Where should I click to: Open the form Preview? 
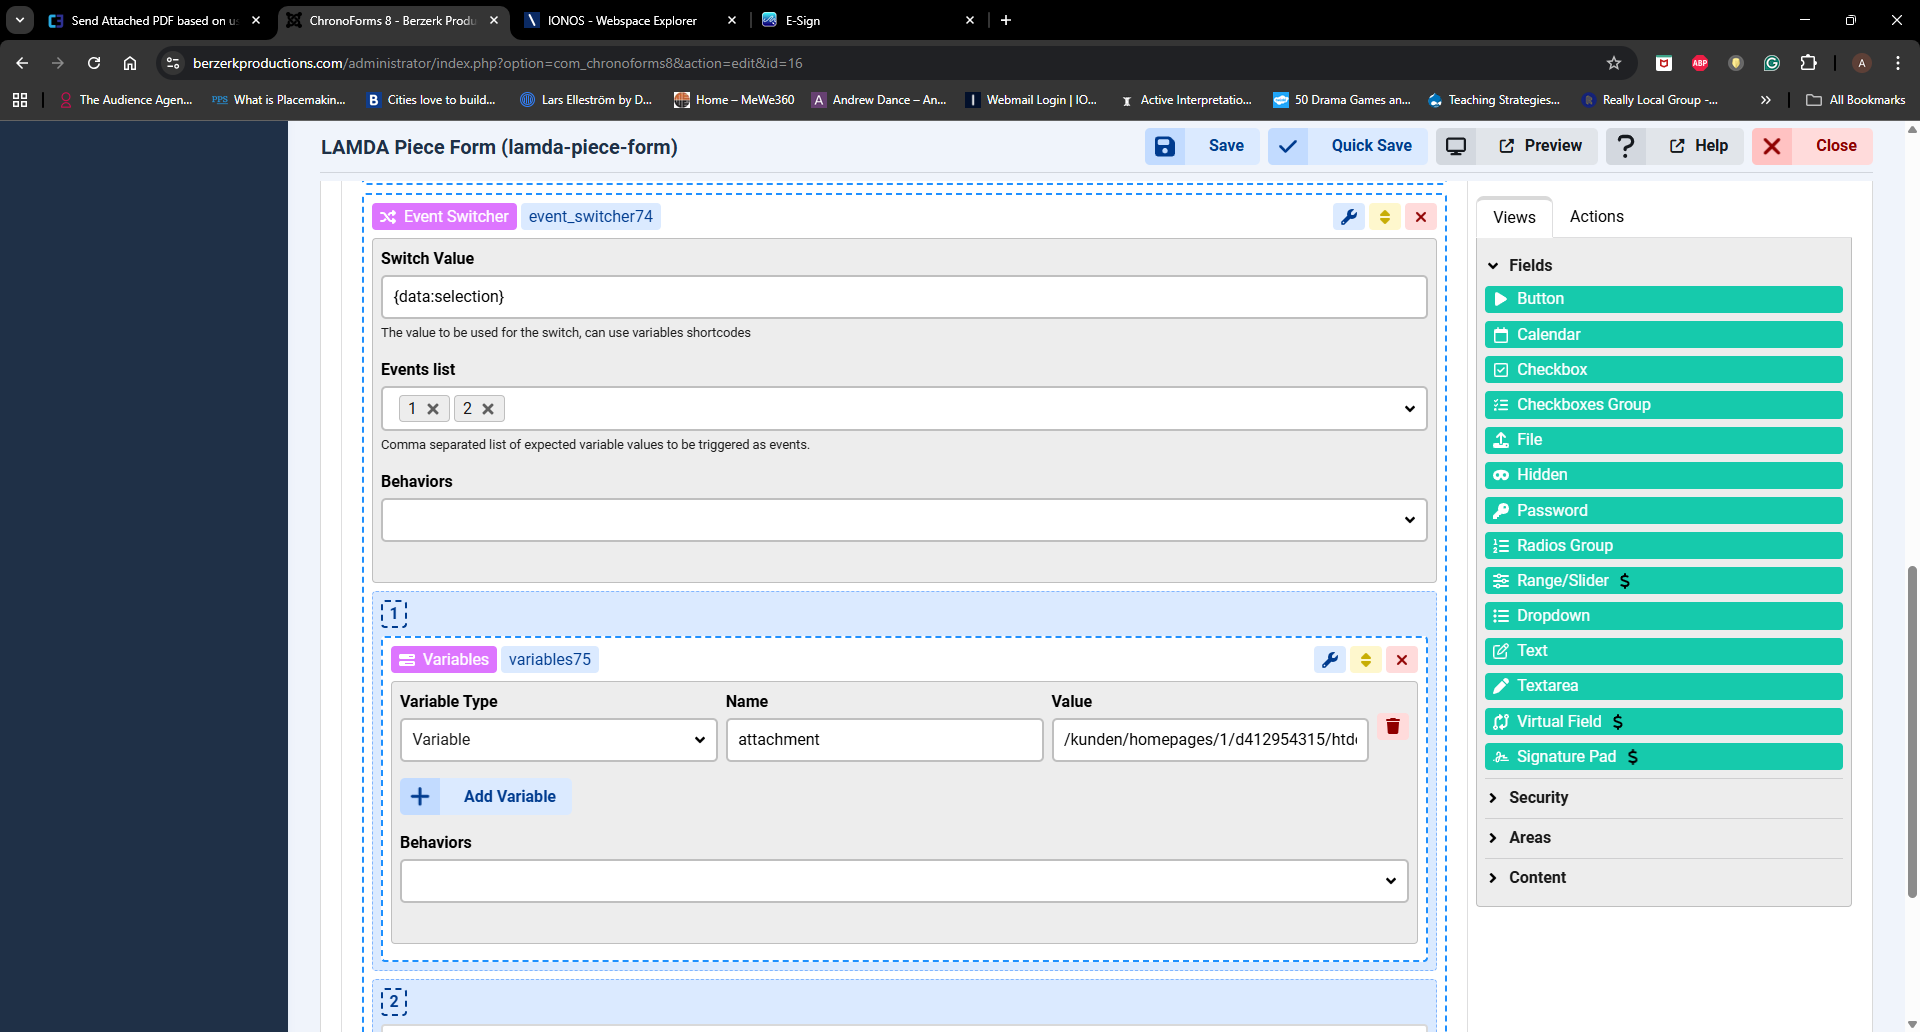tap(1539, 146)
